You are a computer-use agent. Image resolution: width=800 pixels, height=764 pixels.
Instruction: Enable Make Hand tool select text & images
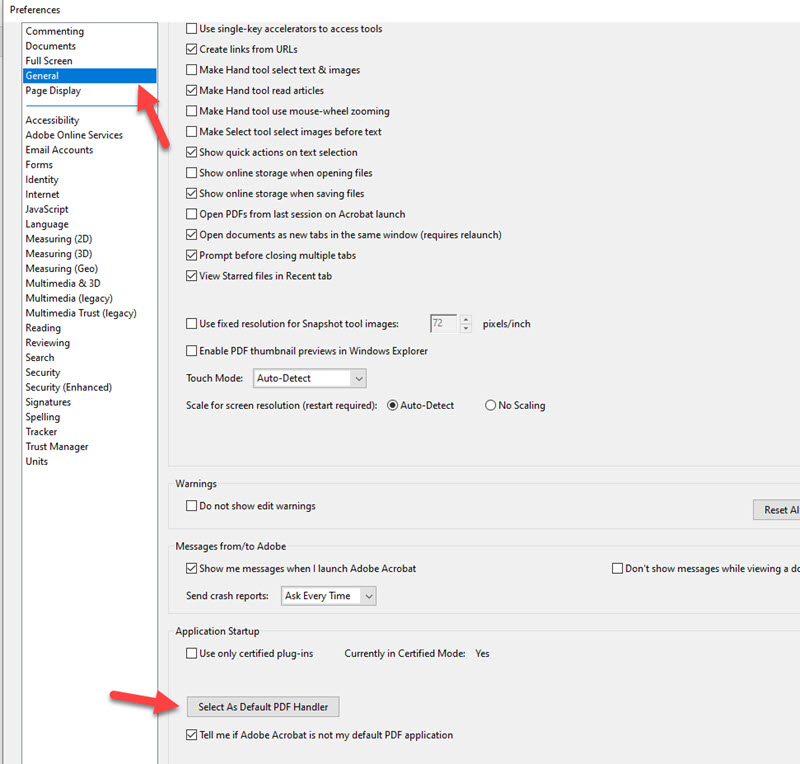pos(190,69)
